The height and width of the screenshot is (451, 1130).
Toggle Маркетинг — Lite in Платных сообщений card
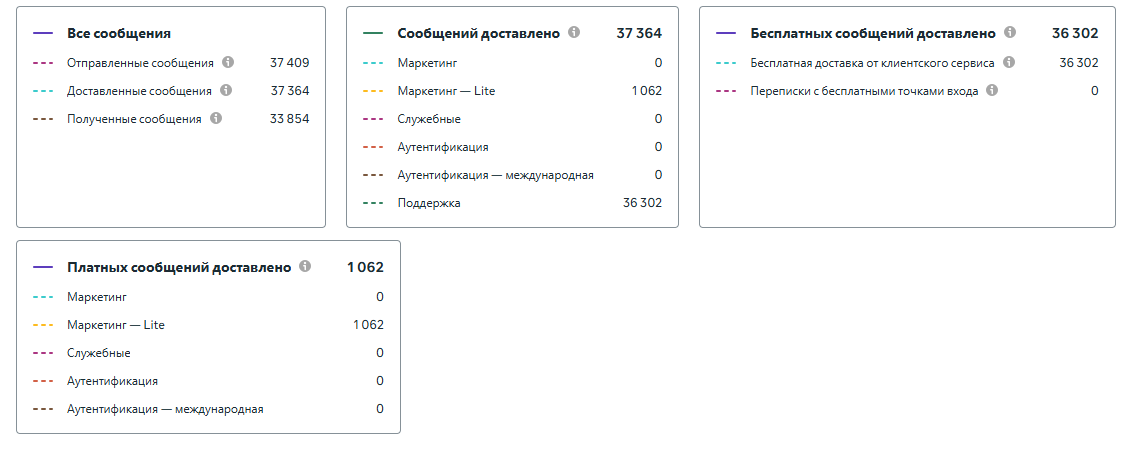(x=116, y=325)
